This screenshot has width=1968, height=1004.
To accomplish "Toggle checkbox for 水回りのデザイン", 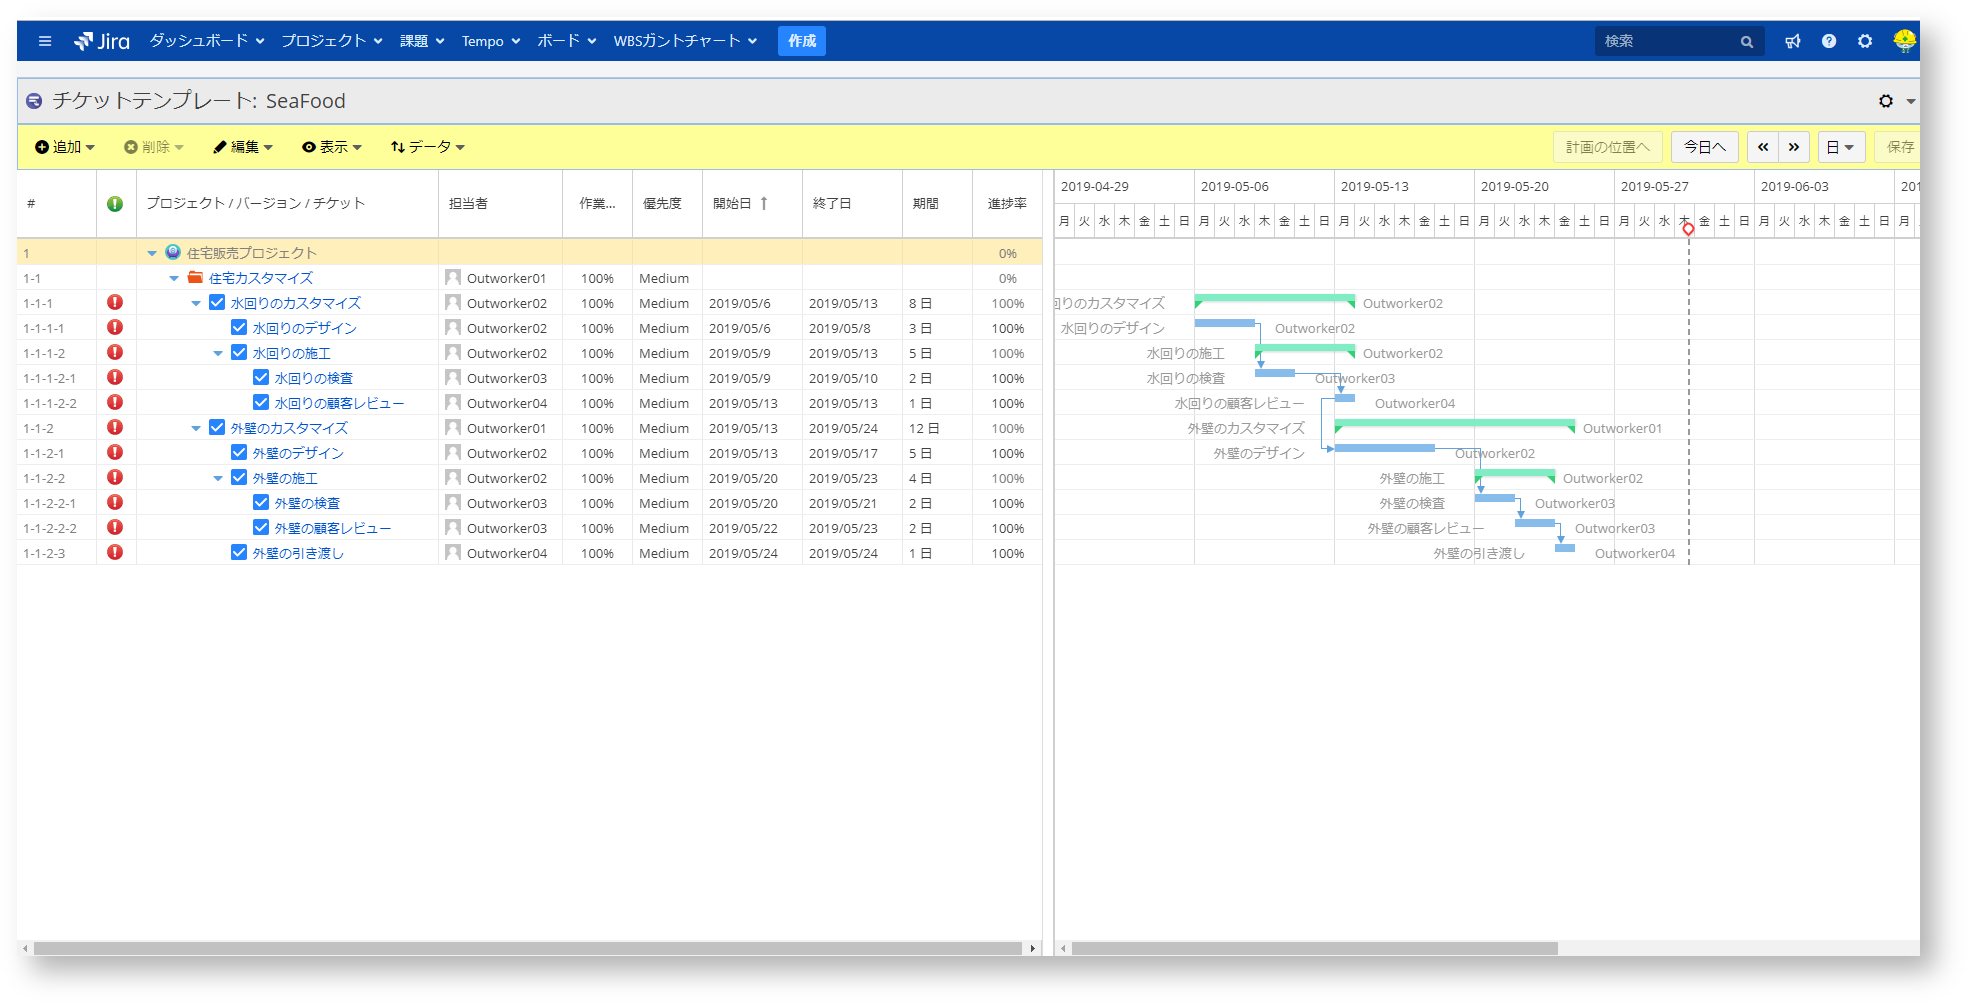I will coord(239,327).
